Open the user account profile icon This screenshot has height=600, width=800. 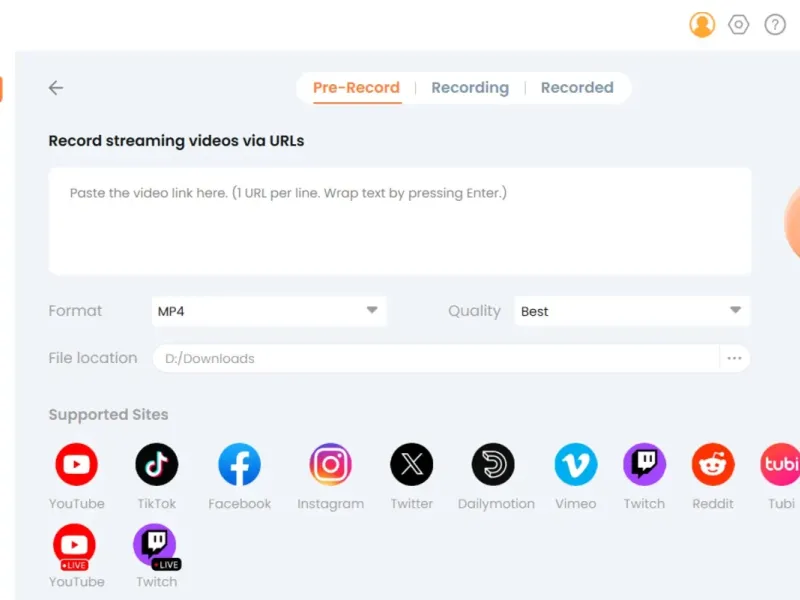tap(702, 24)
